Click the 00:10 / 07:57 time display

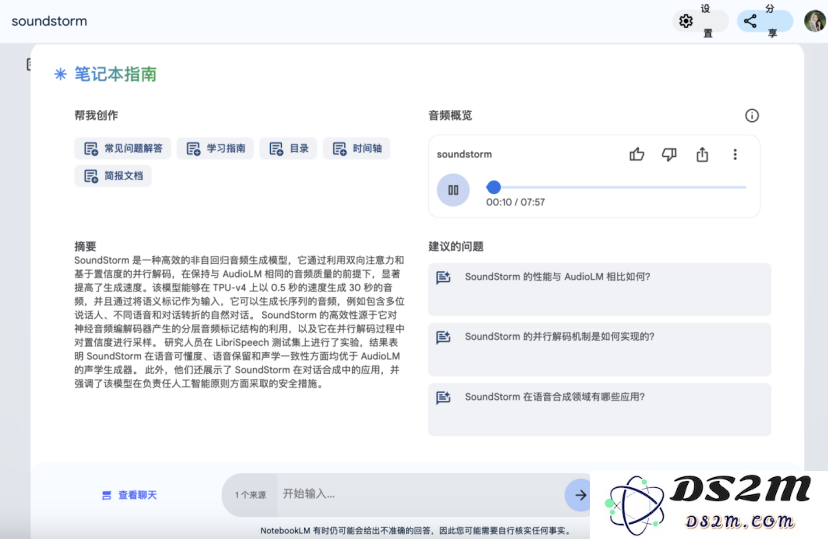point(515,202)
